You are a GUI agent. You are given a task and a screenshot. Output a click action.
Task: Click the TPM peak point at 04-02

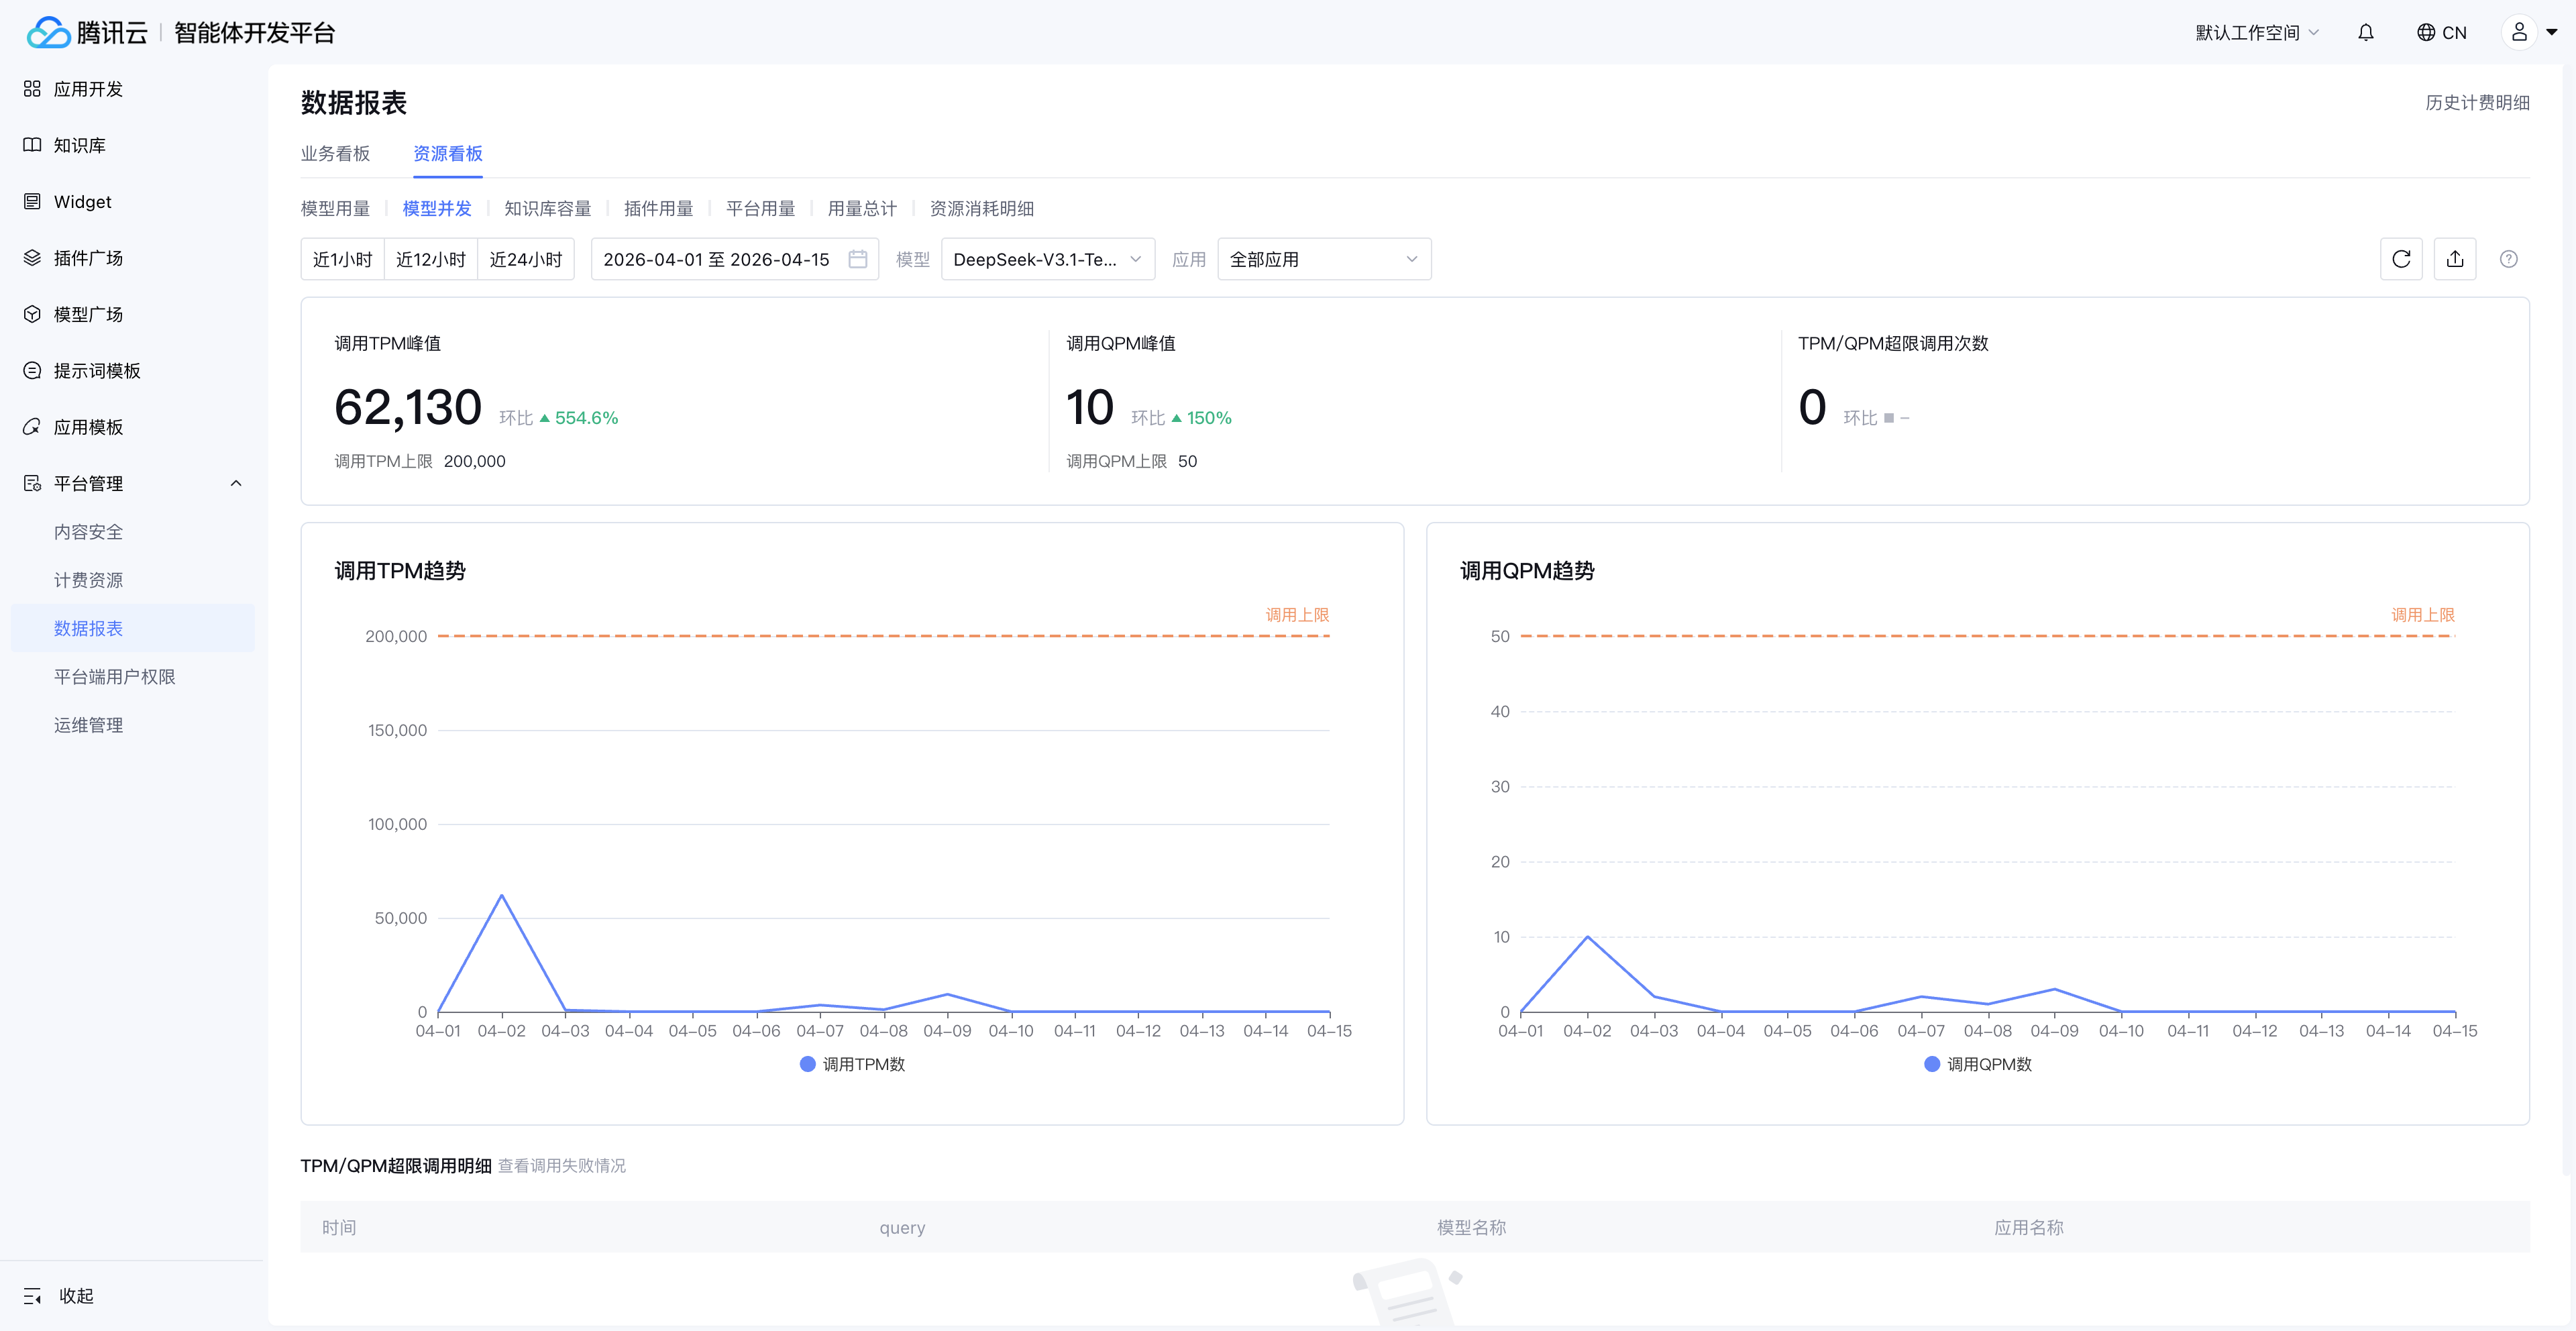[502, 895]
